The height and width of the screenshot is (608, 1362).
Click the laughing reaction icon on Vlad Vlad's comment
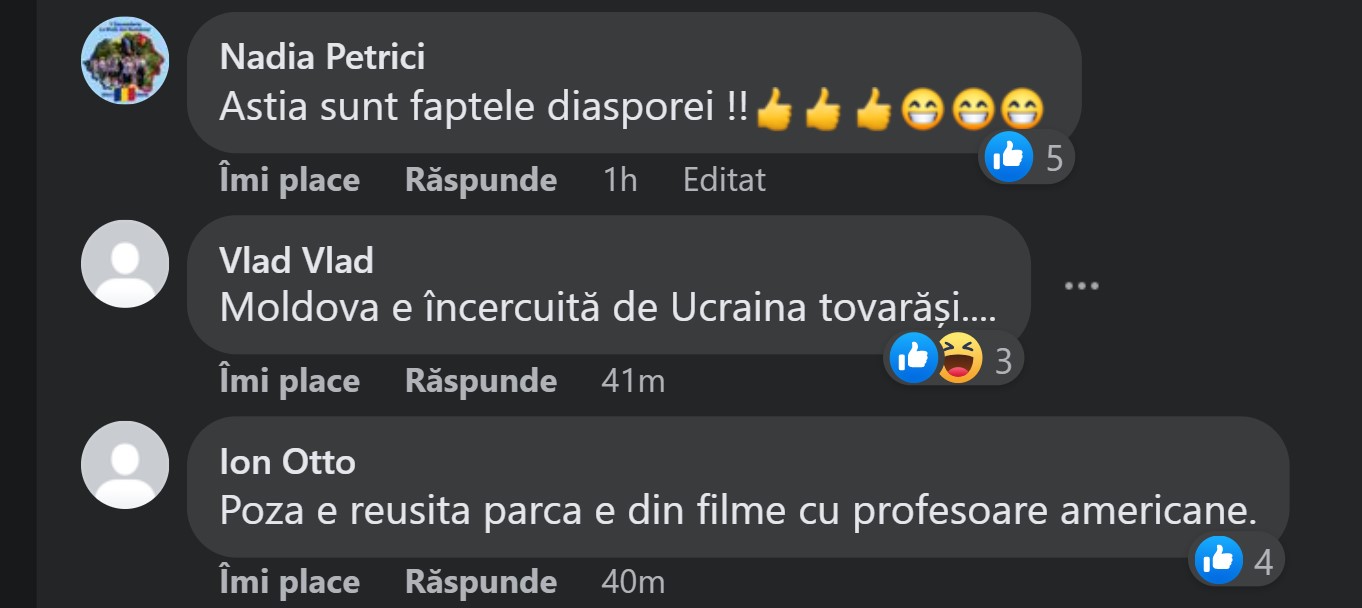point(959,358)
